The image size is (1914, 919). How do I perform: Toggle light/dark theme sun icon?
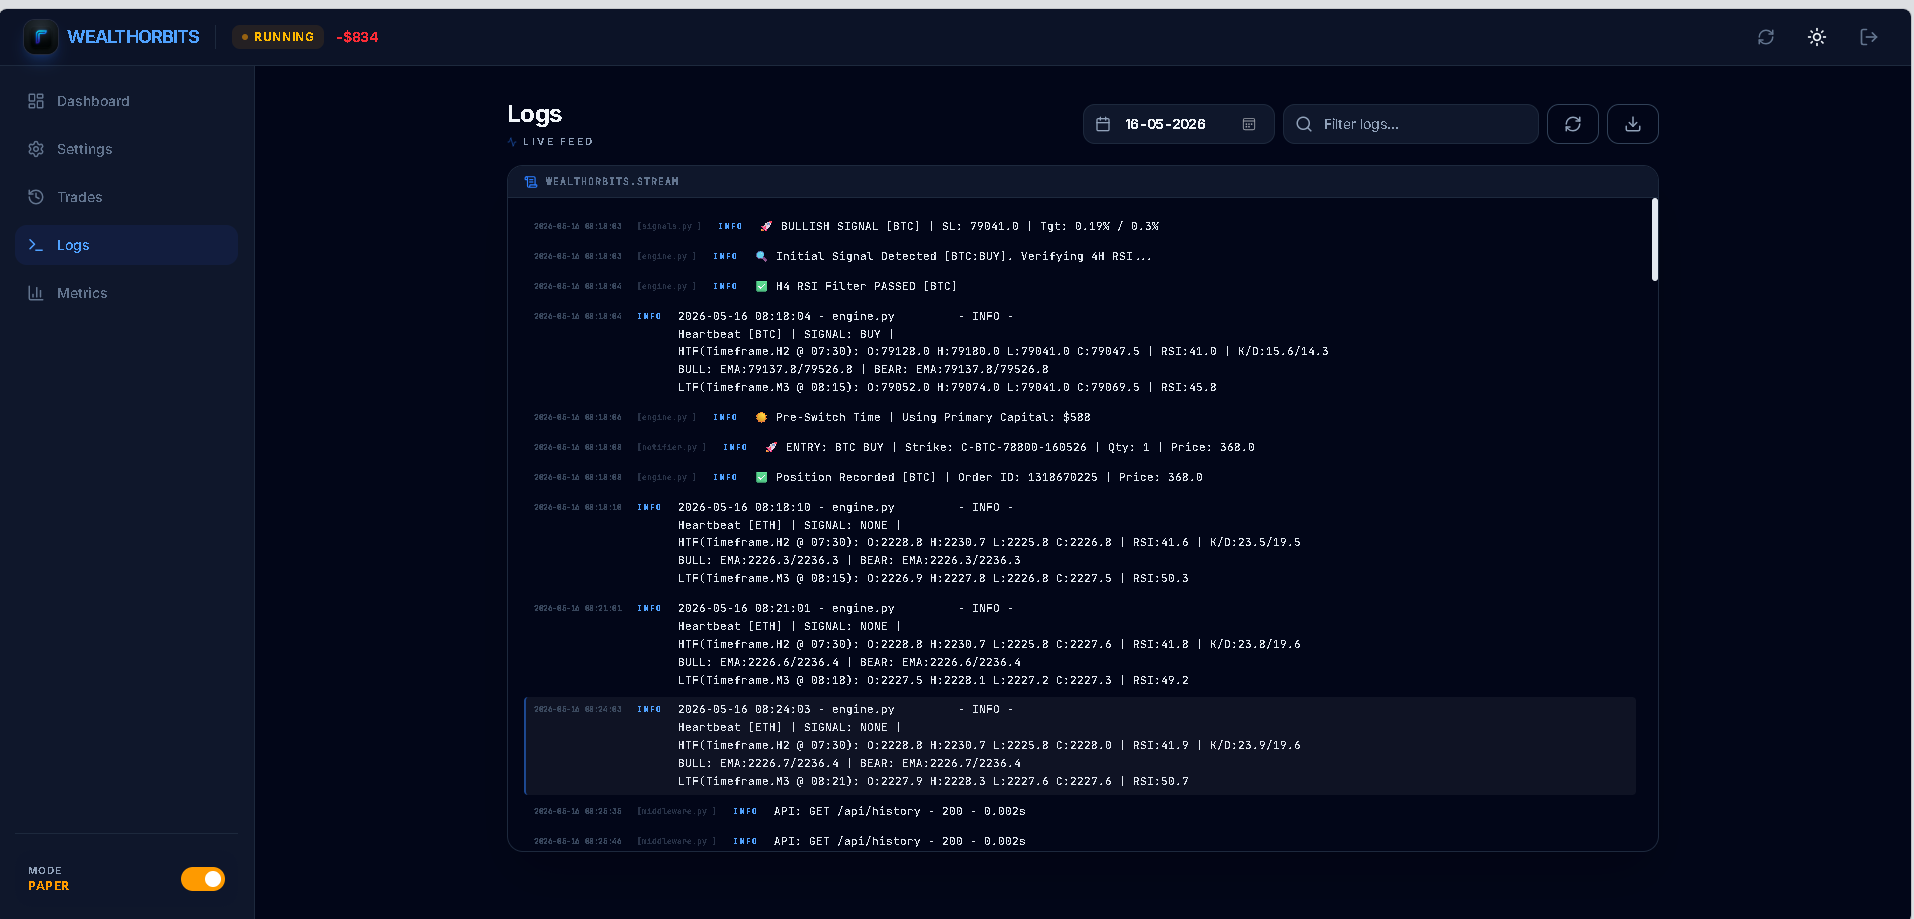pyautogui.click(x=1817, y=37)
